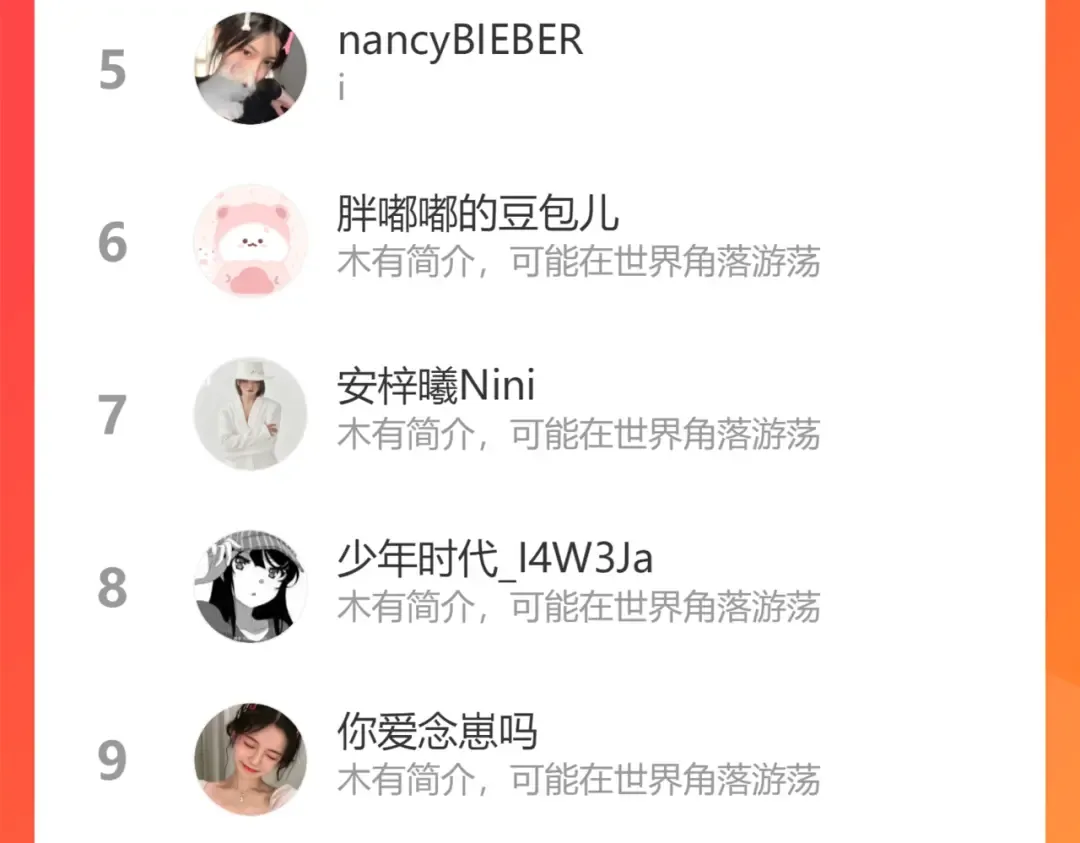Open user 胖嘟嘟的豆包儿
The width and height of the screenshot is (1080, 843).
pos(478,214)
